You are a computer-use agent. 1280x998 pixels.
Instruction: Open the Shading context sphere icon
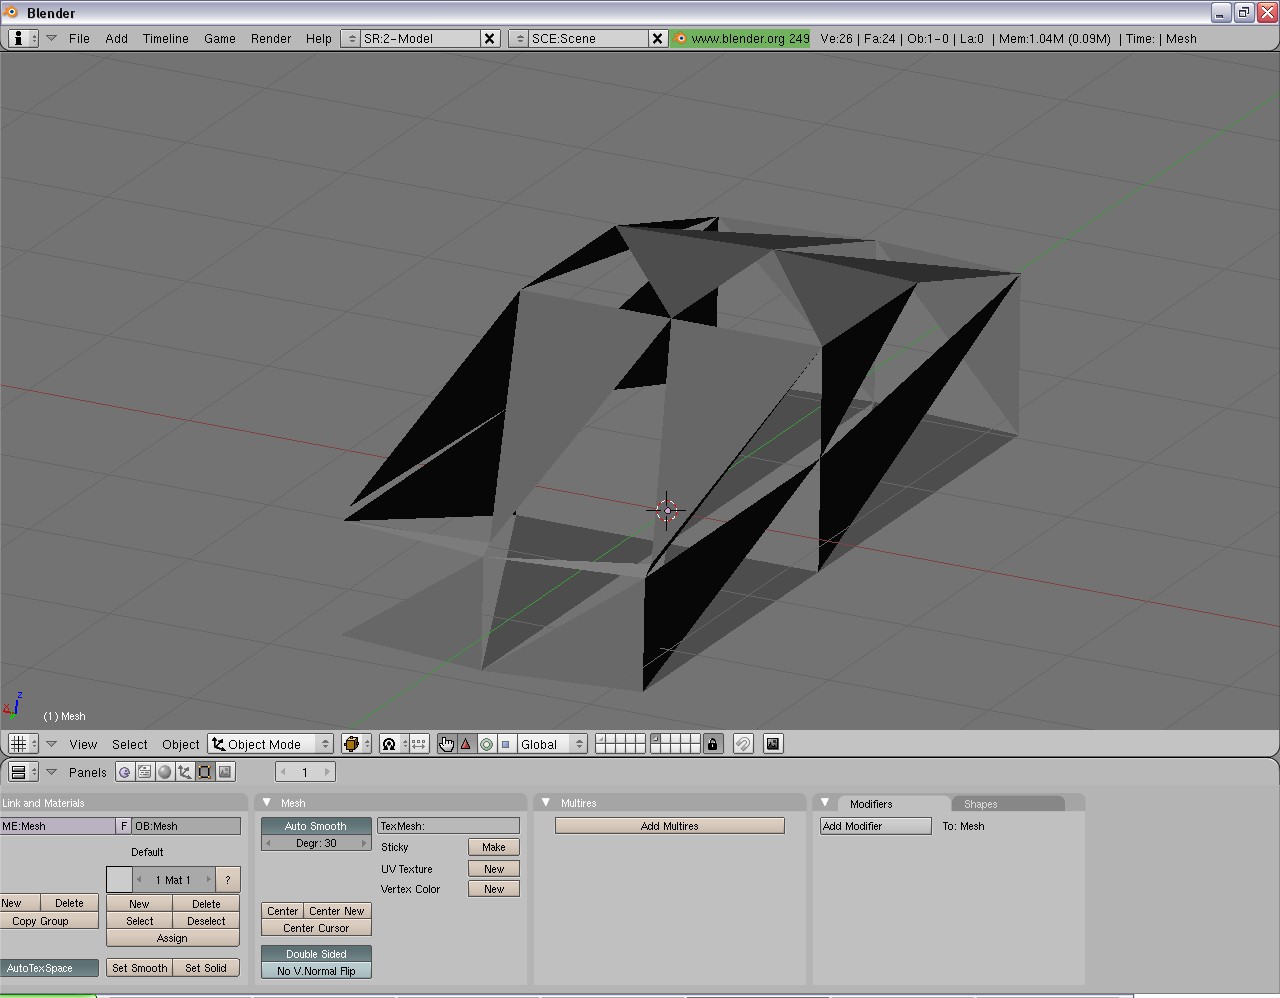[x=165, y=772]
